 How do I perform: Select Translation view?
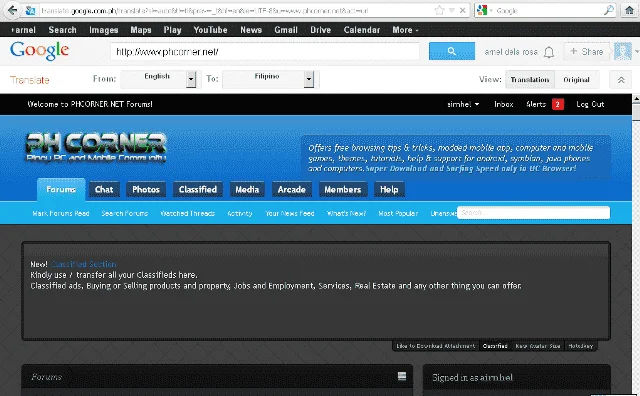pos(530,80)
